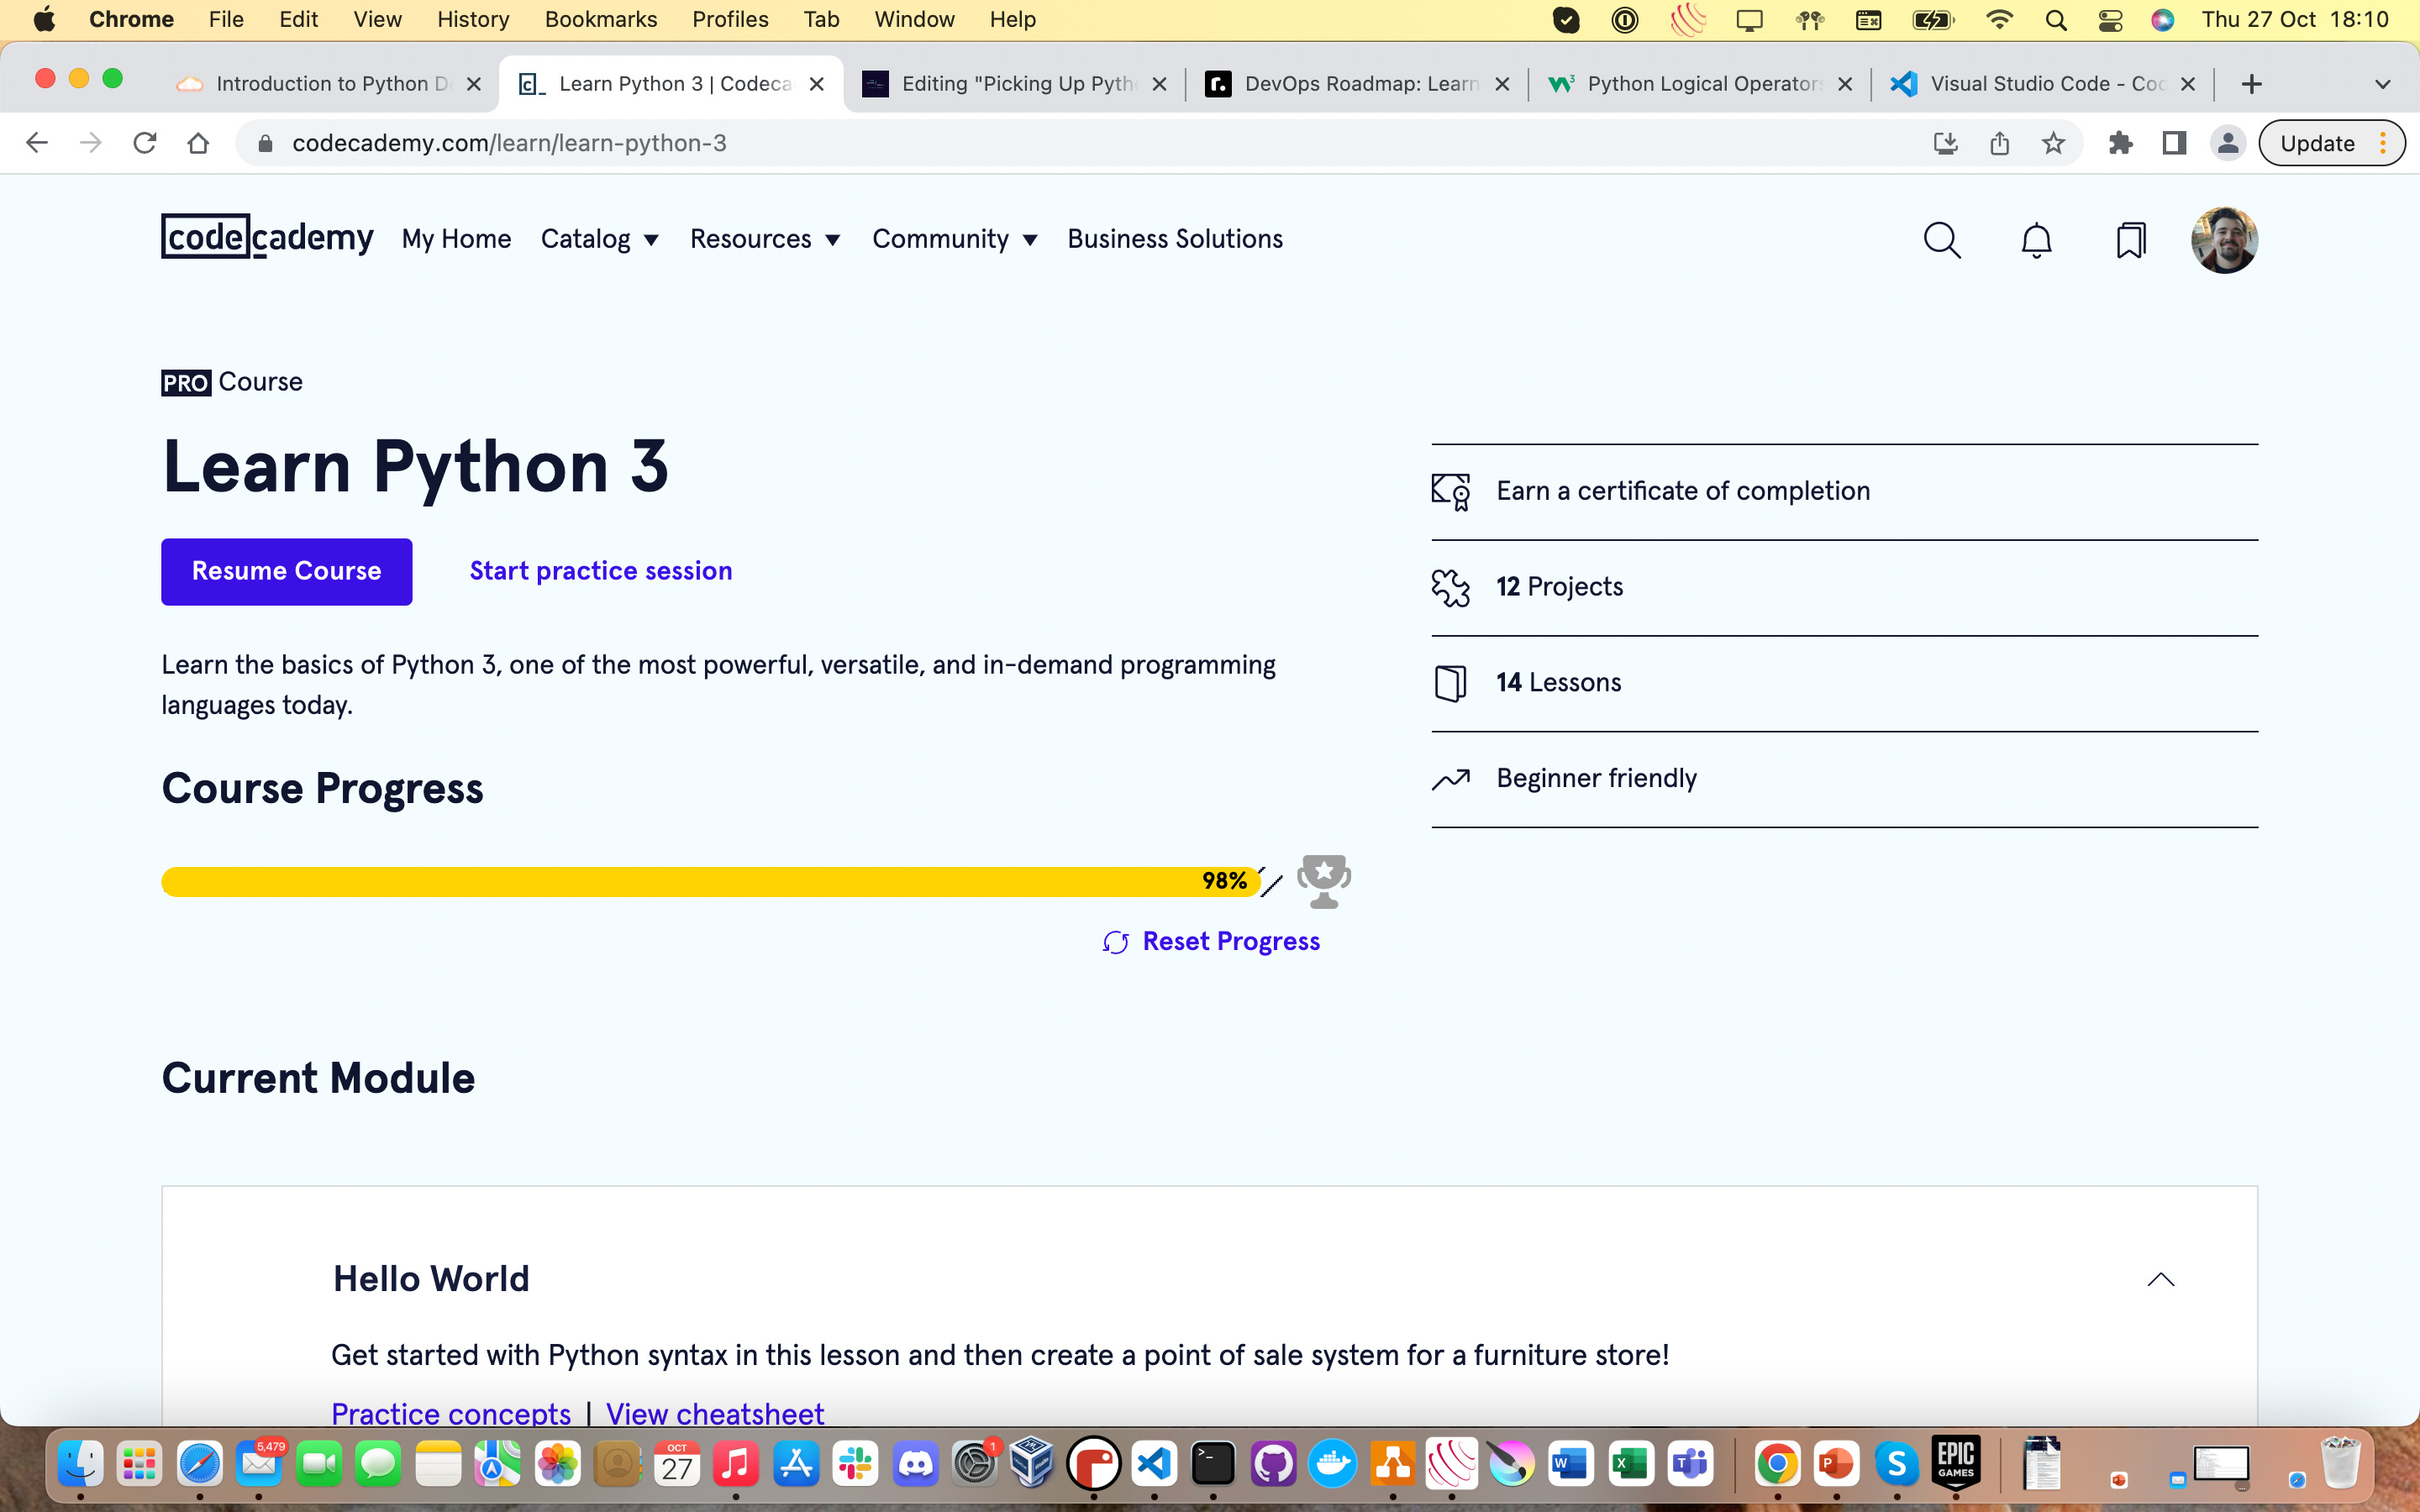This screenshot has height=1512, width=2420.
Task: Expand the Catalog dropdown
Action: (600, 239)
